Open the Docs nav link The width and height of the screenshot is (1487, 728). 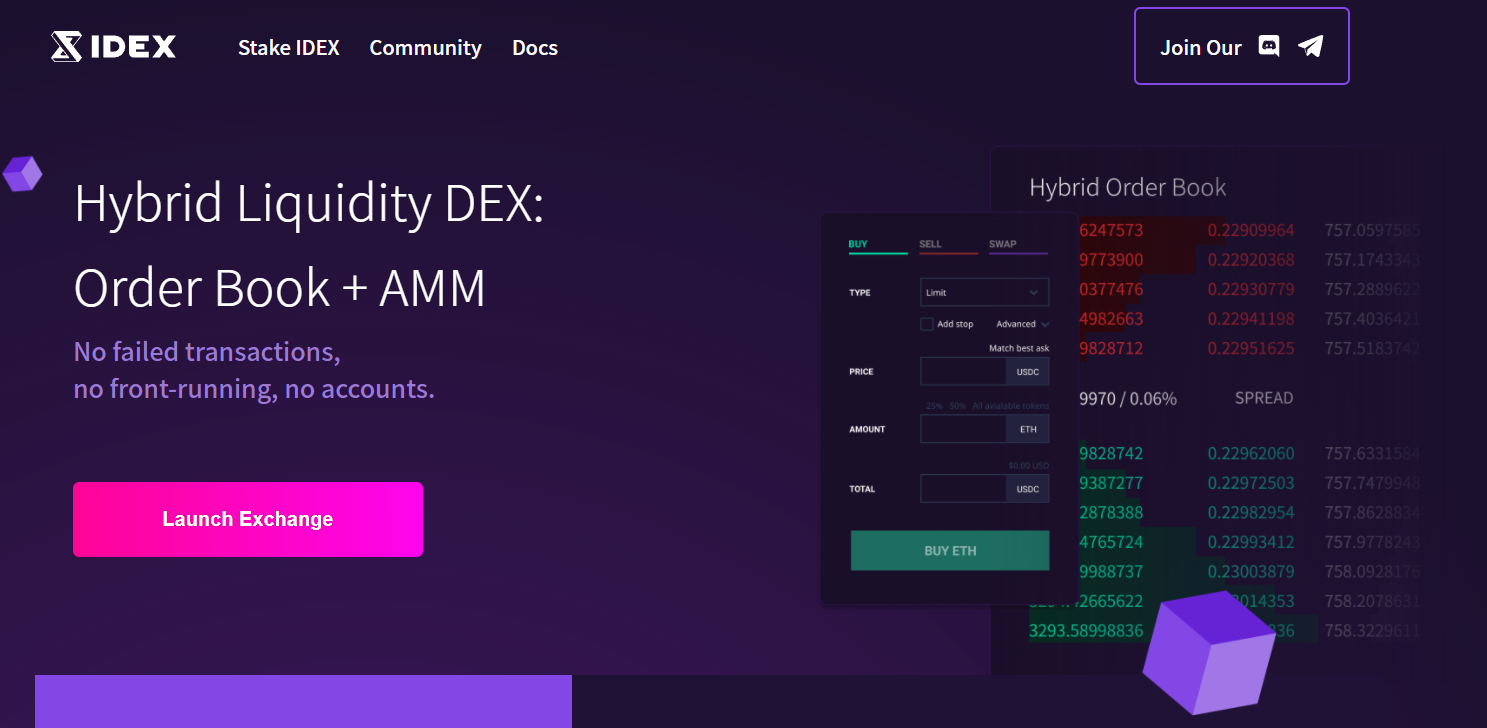coord(535,48)
